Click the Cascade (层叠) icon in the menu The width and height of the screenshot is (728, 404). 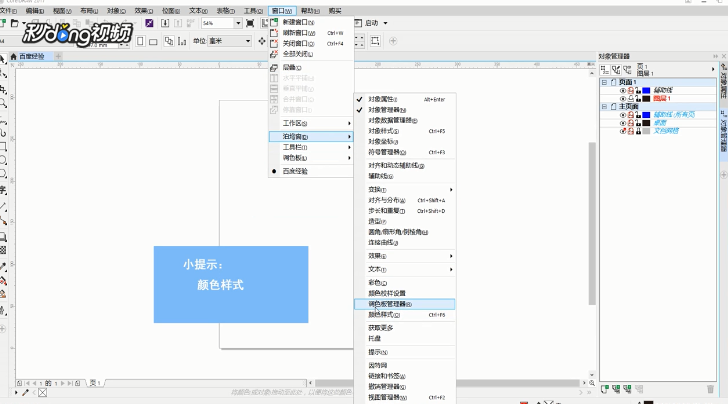point(274,67)
